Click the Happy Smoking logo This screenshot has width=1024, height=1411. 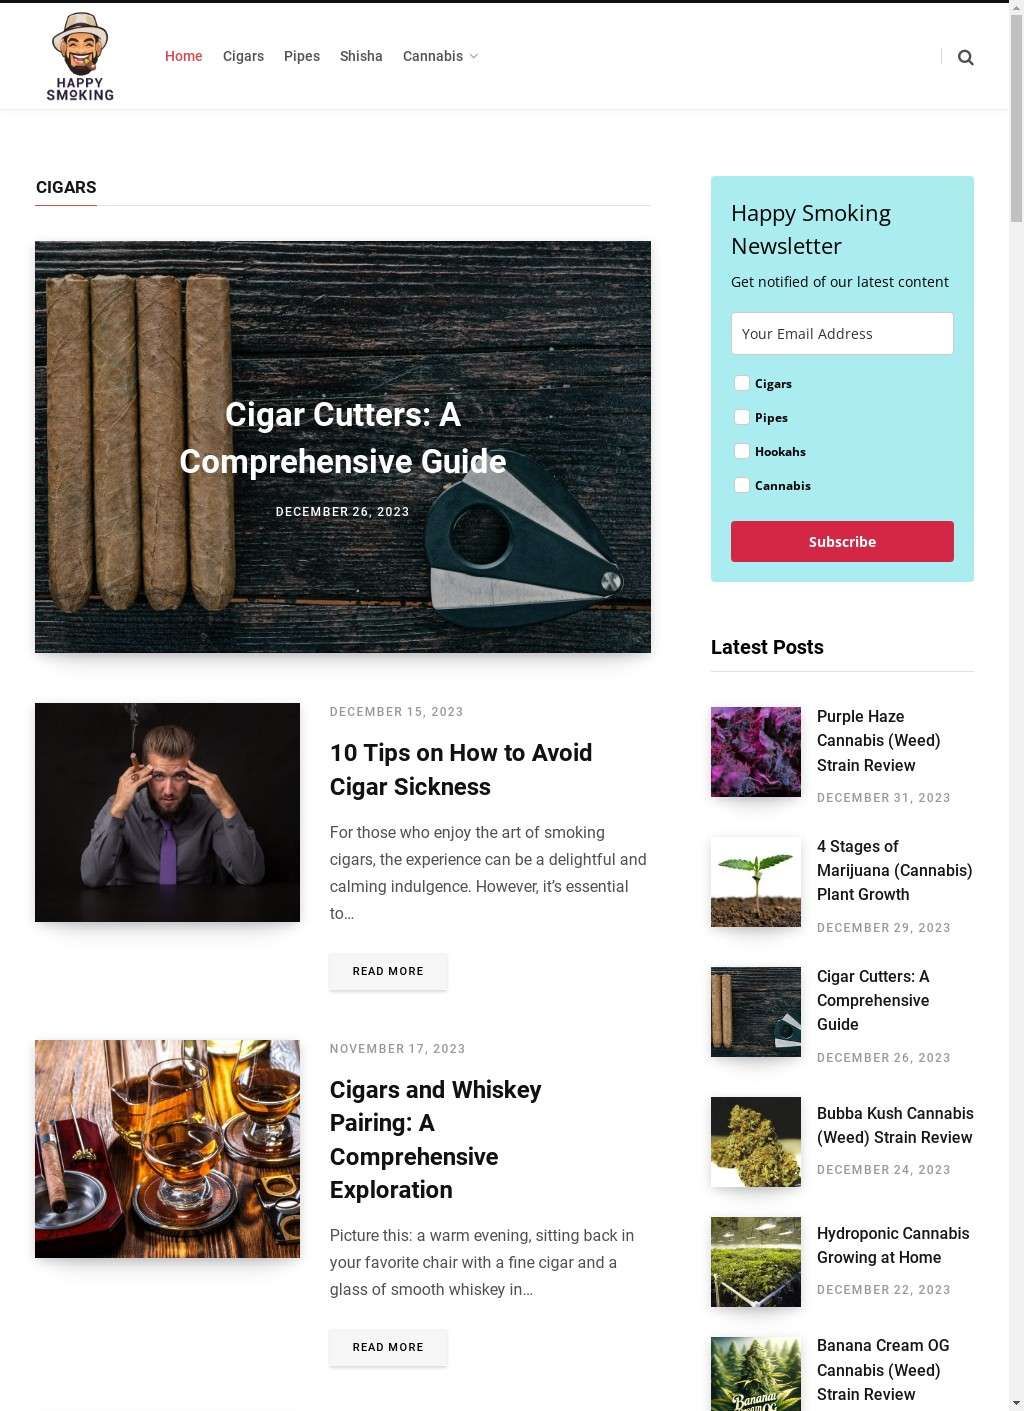pyautogui.click(x=80, y=57)
